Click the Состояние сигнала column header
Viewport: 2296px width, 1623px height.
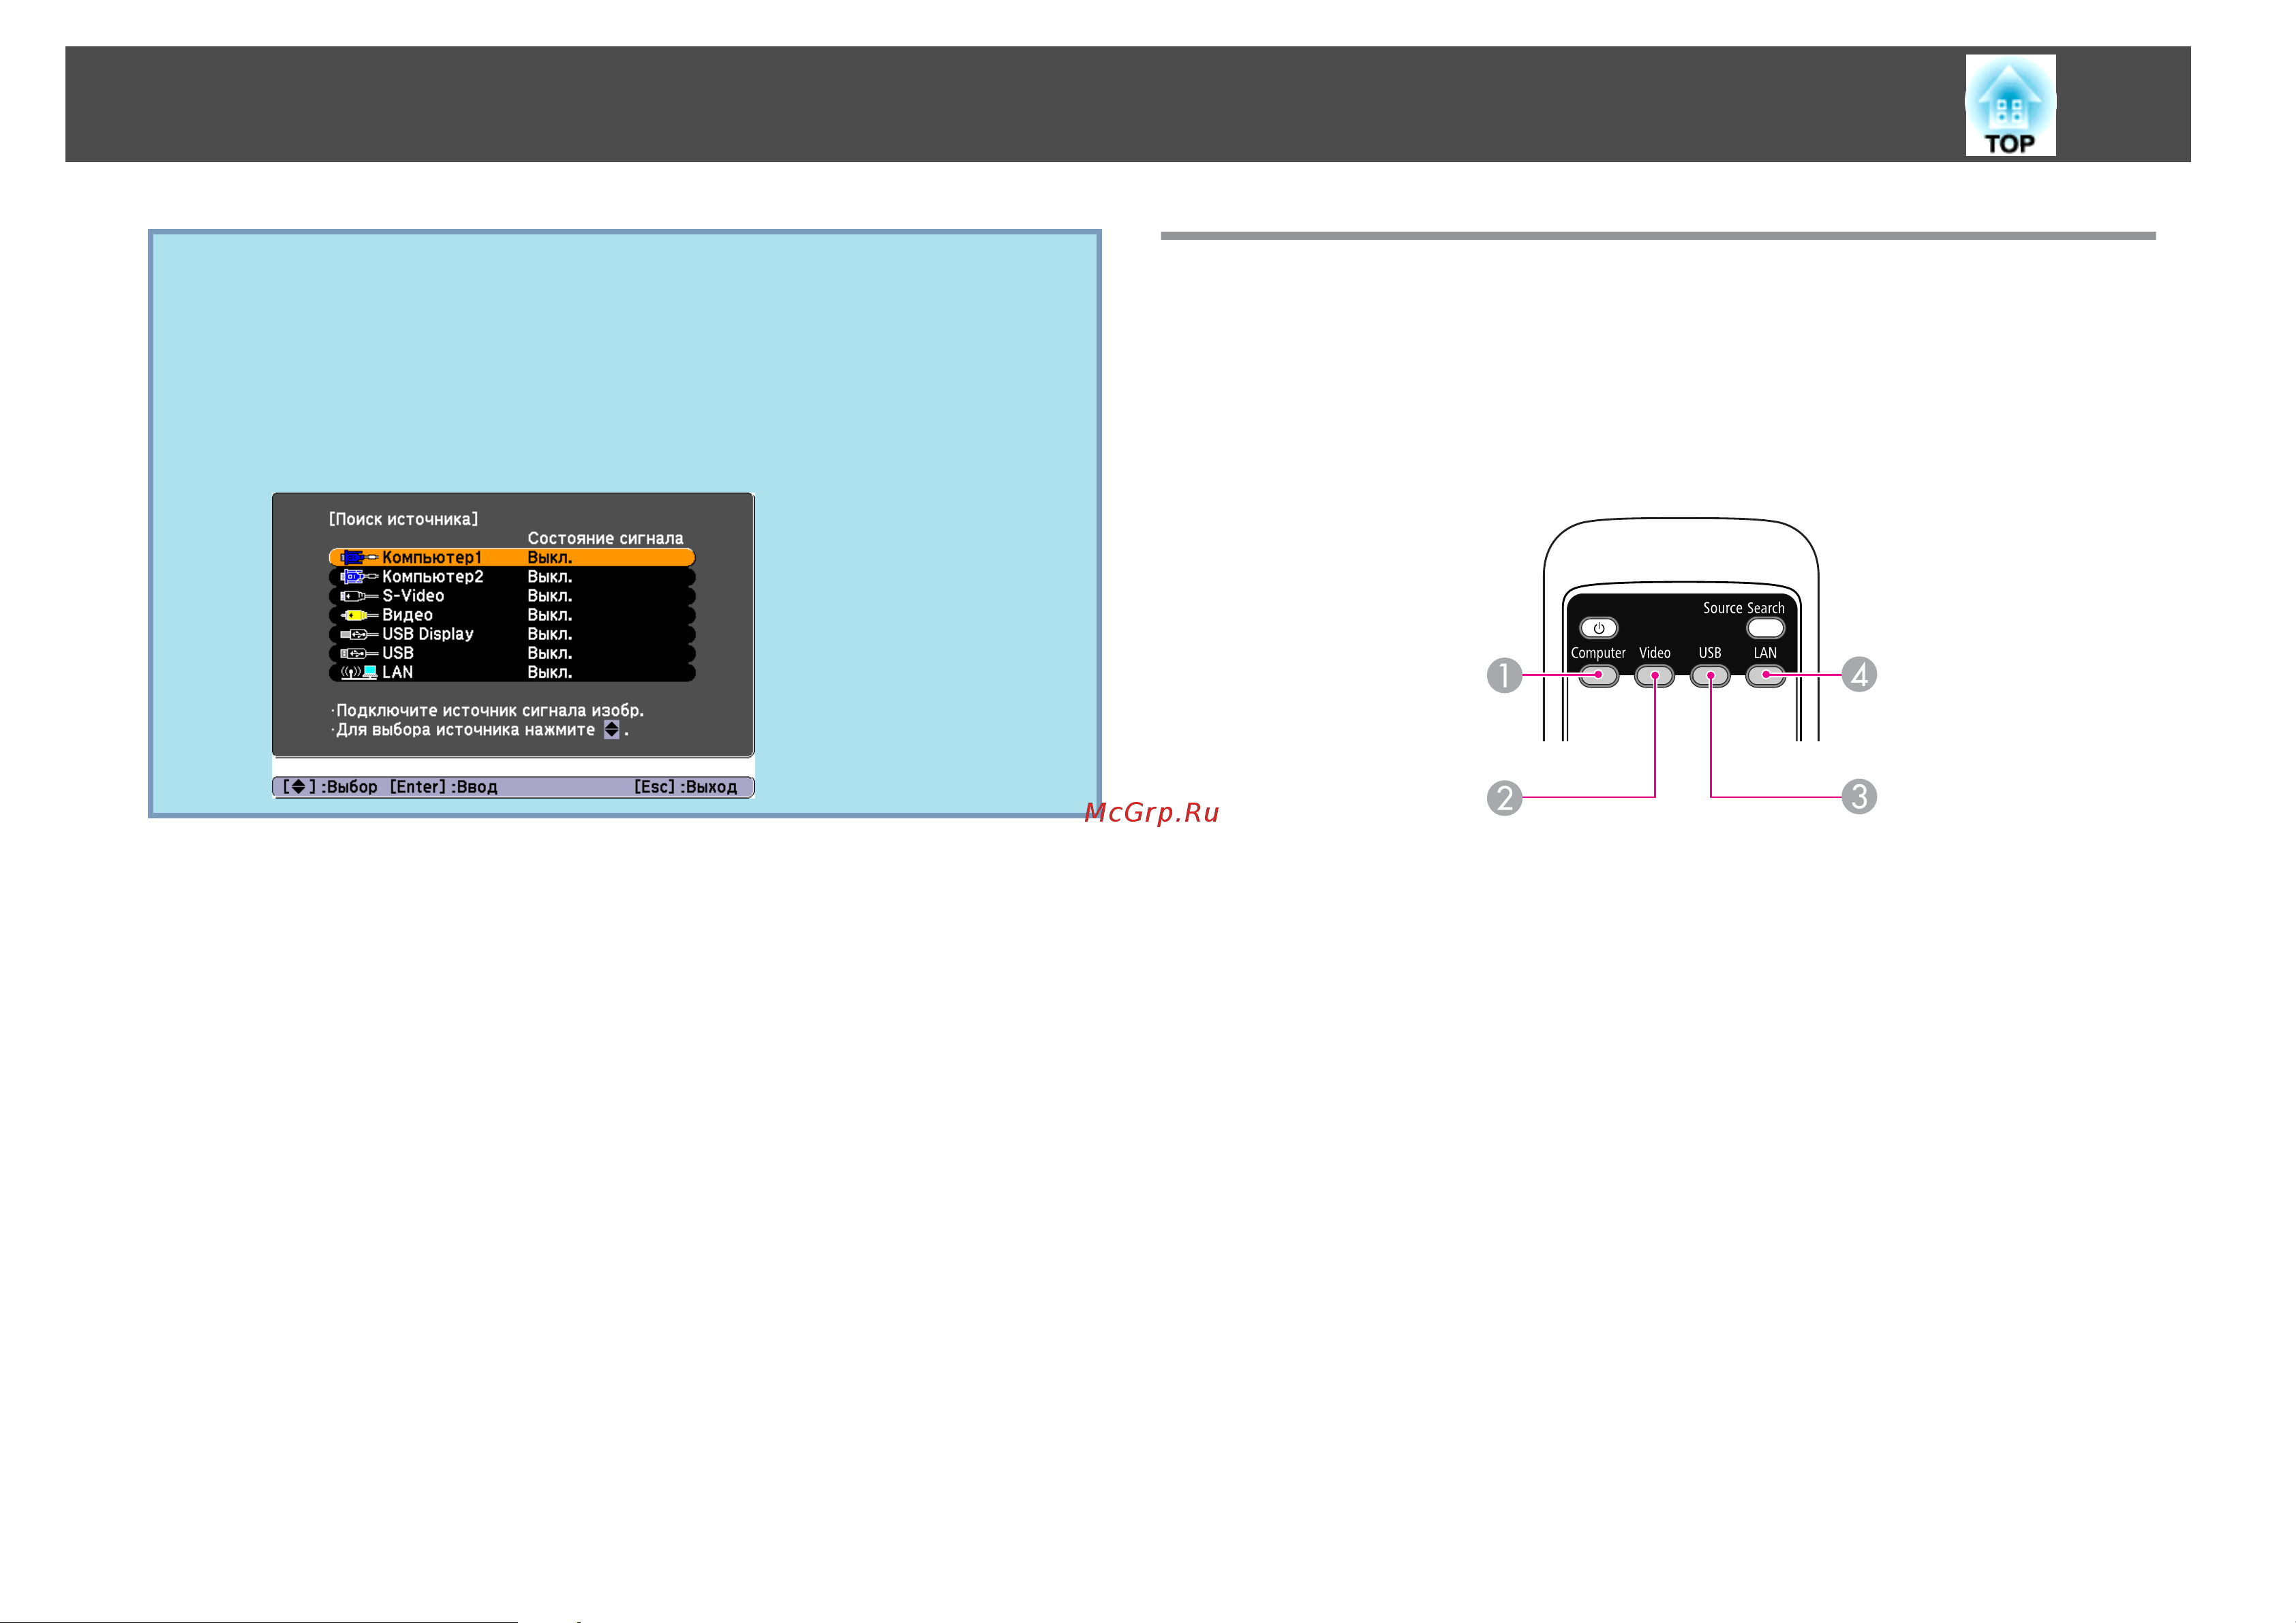(605, 538)
